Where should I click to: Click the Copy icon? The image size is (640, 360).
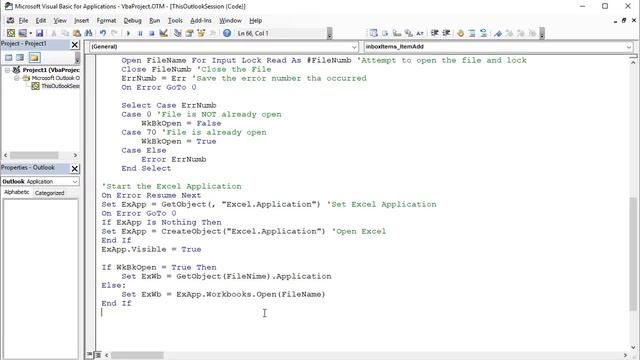[65, 33]
